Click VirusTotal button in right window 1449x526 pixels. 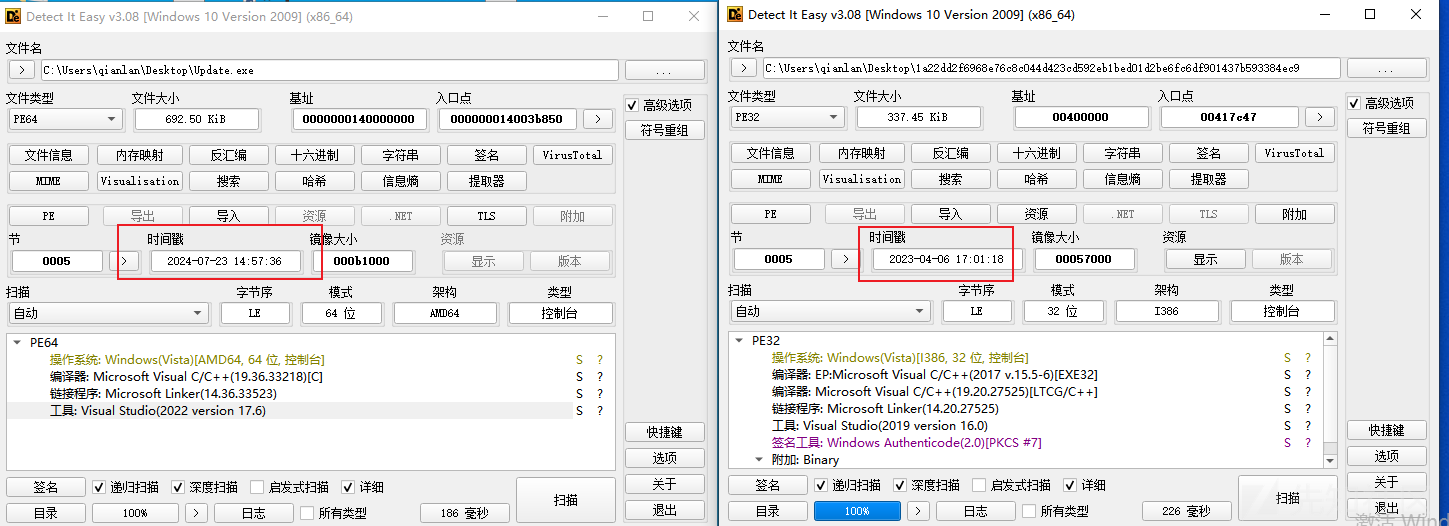[1295, 153]
